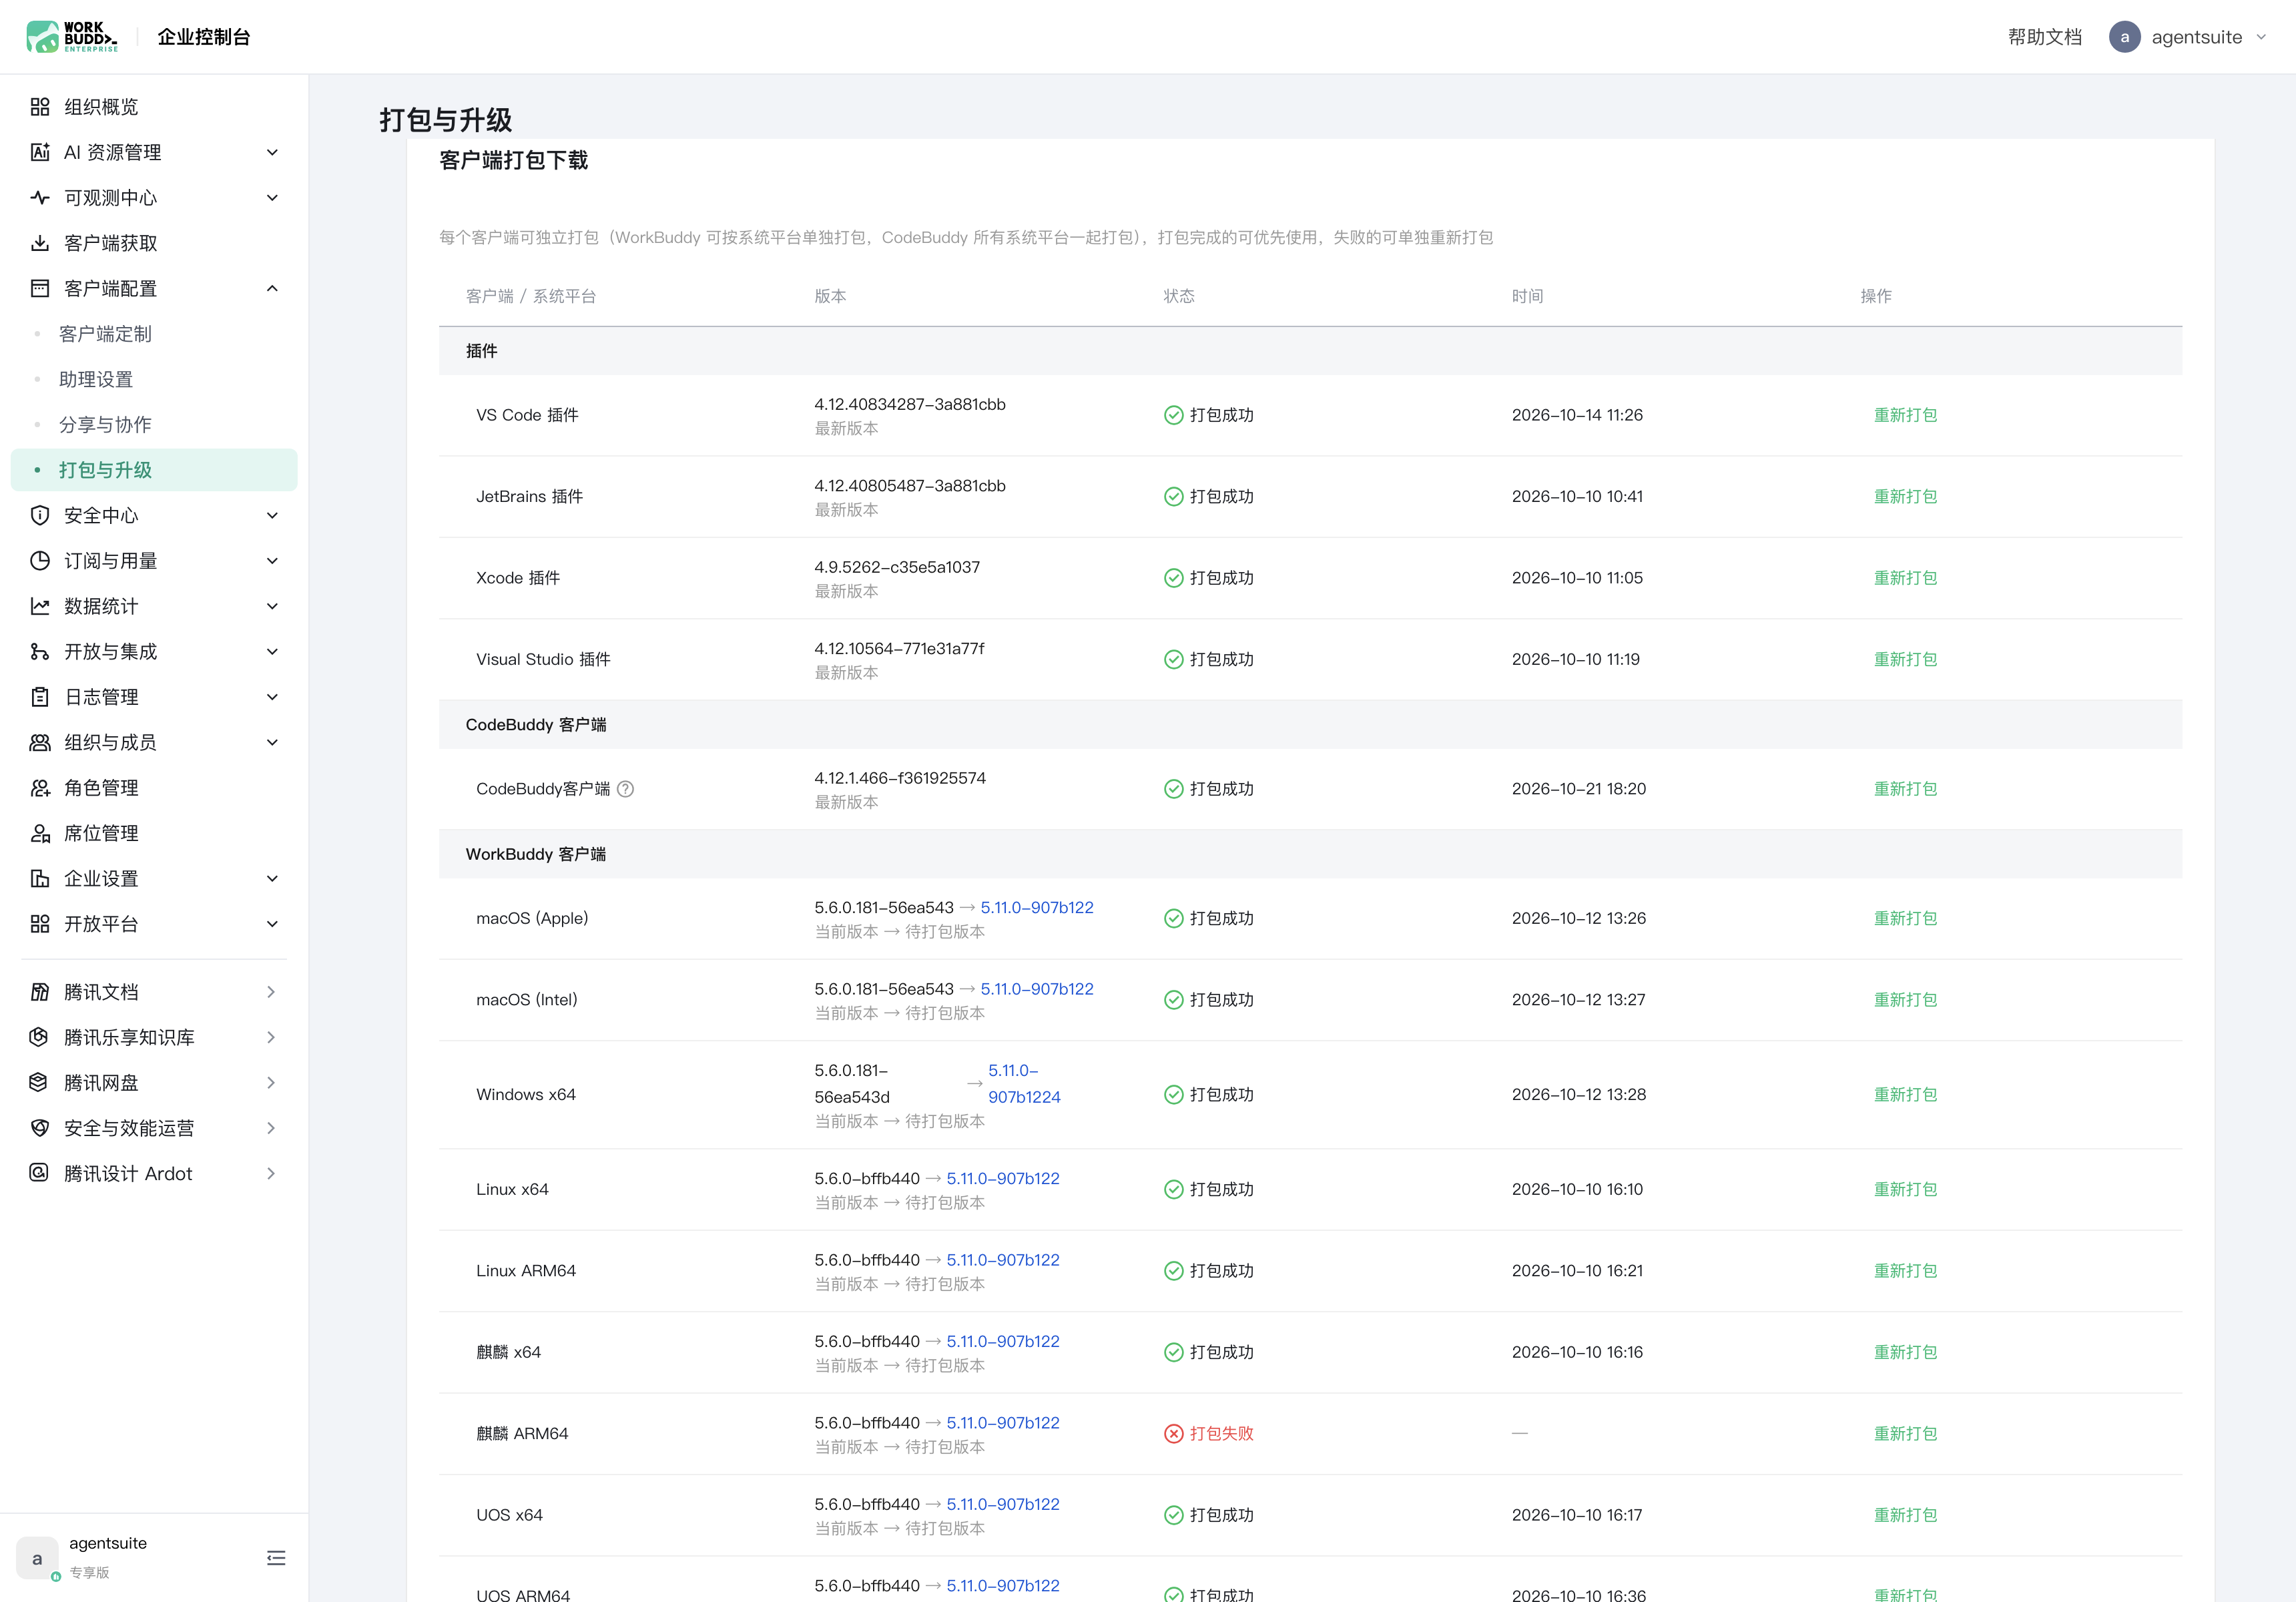Click the 腾讯乐享知识库 icon
Image resolution: width=2296 pixels, height=1602 pixels.
(39, 1037)
